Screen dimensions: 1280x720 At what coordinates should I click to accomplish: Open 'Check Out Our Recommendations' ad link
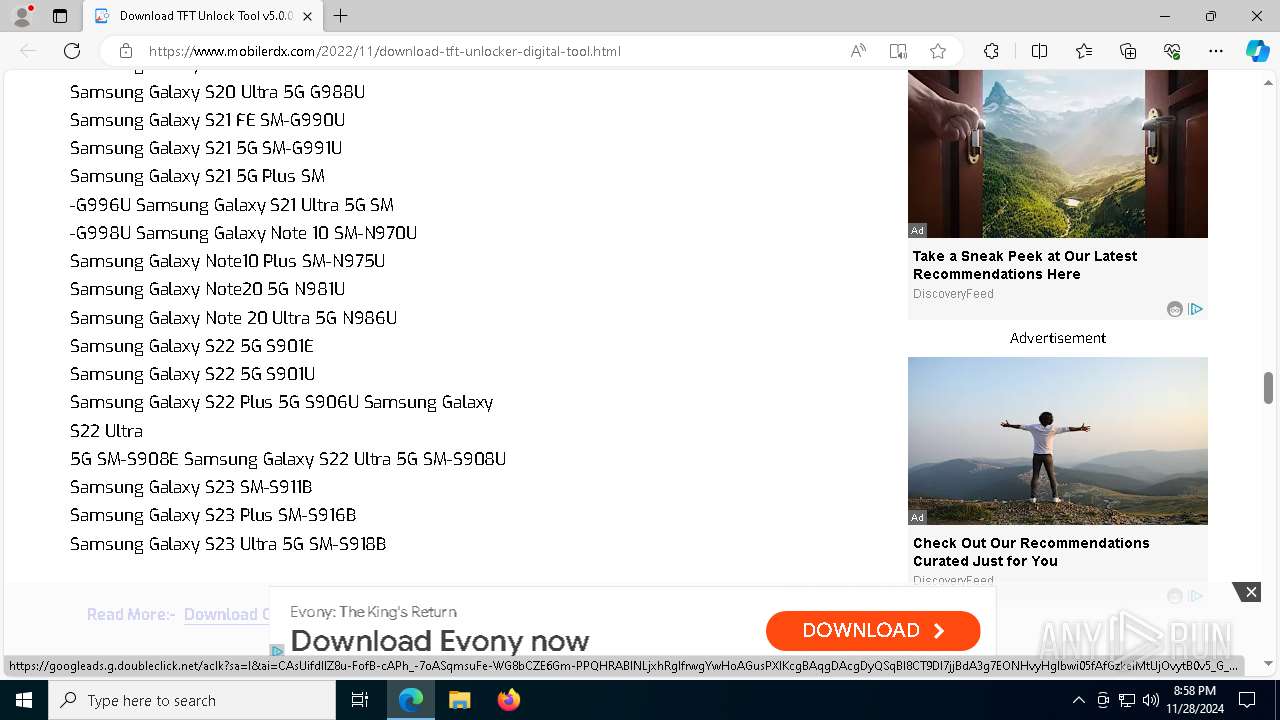click(x=1031, y=552)
